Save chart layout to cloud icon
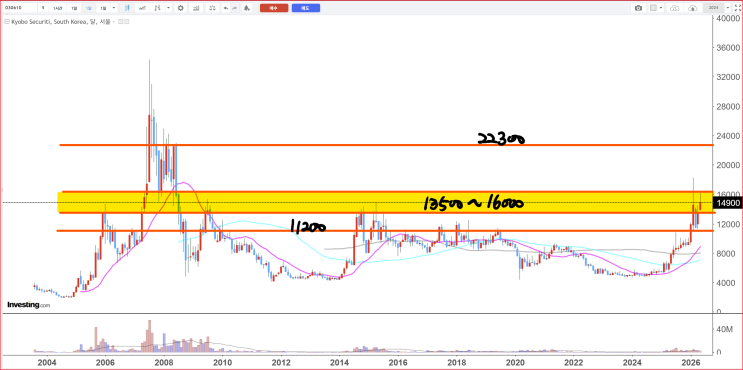743x370 pixels. point(693,8)
